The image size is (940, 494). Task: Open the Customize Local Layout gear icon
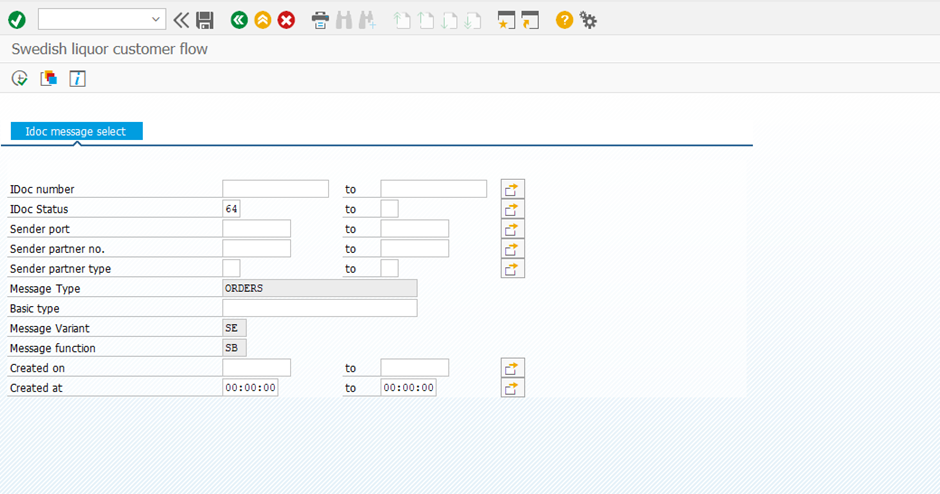pos(589,19)
